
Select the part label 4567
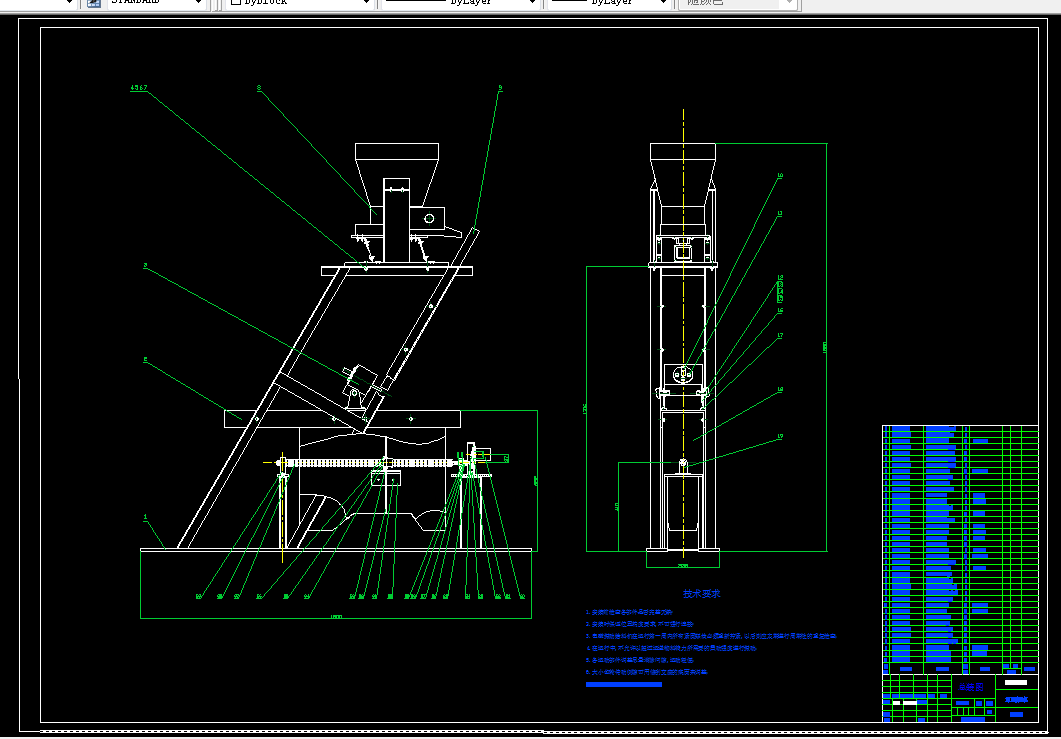click(x=139, y=88)
